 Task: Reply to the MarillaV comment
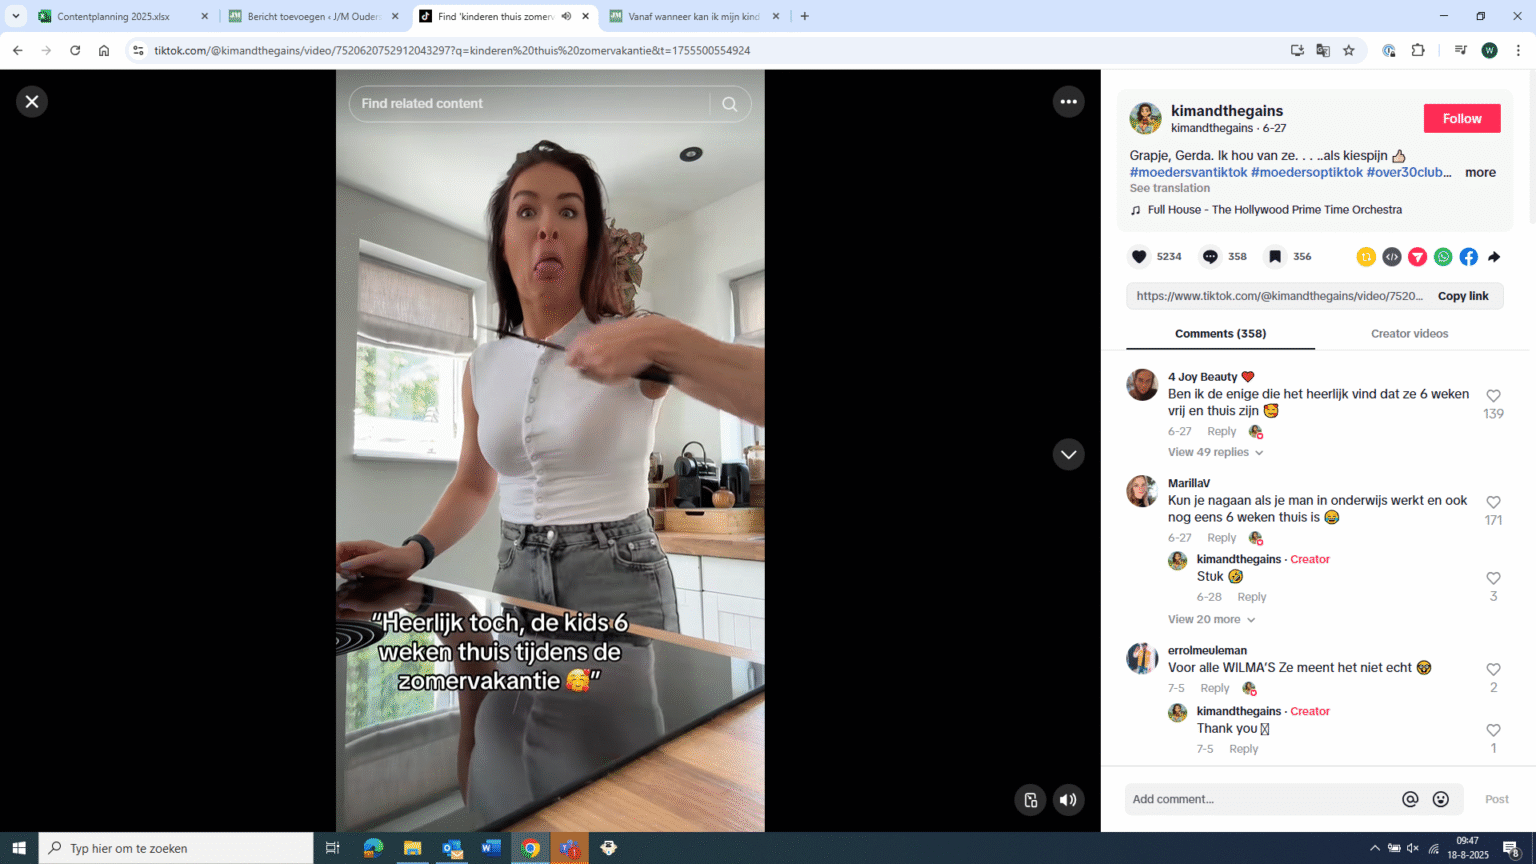pyautogui.click(x=1221, y=538)
